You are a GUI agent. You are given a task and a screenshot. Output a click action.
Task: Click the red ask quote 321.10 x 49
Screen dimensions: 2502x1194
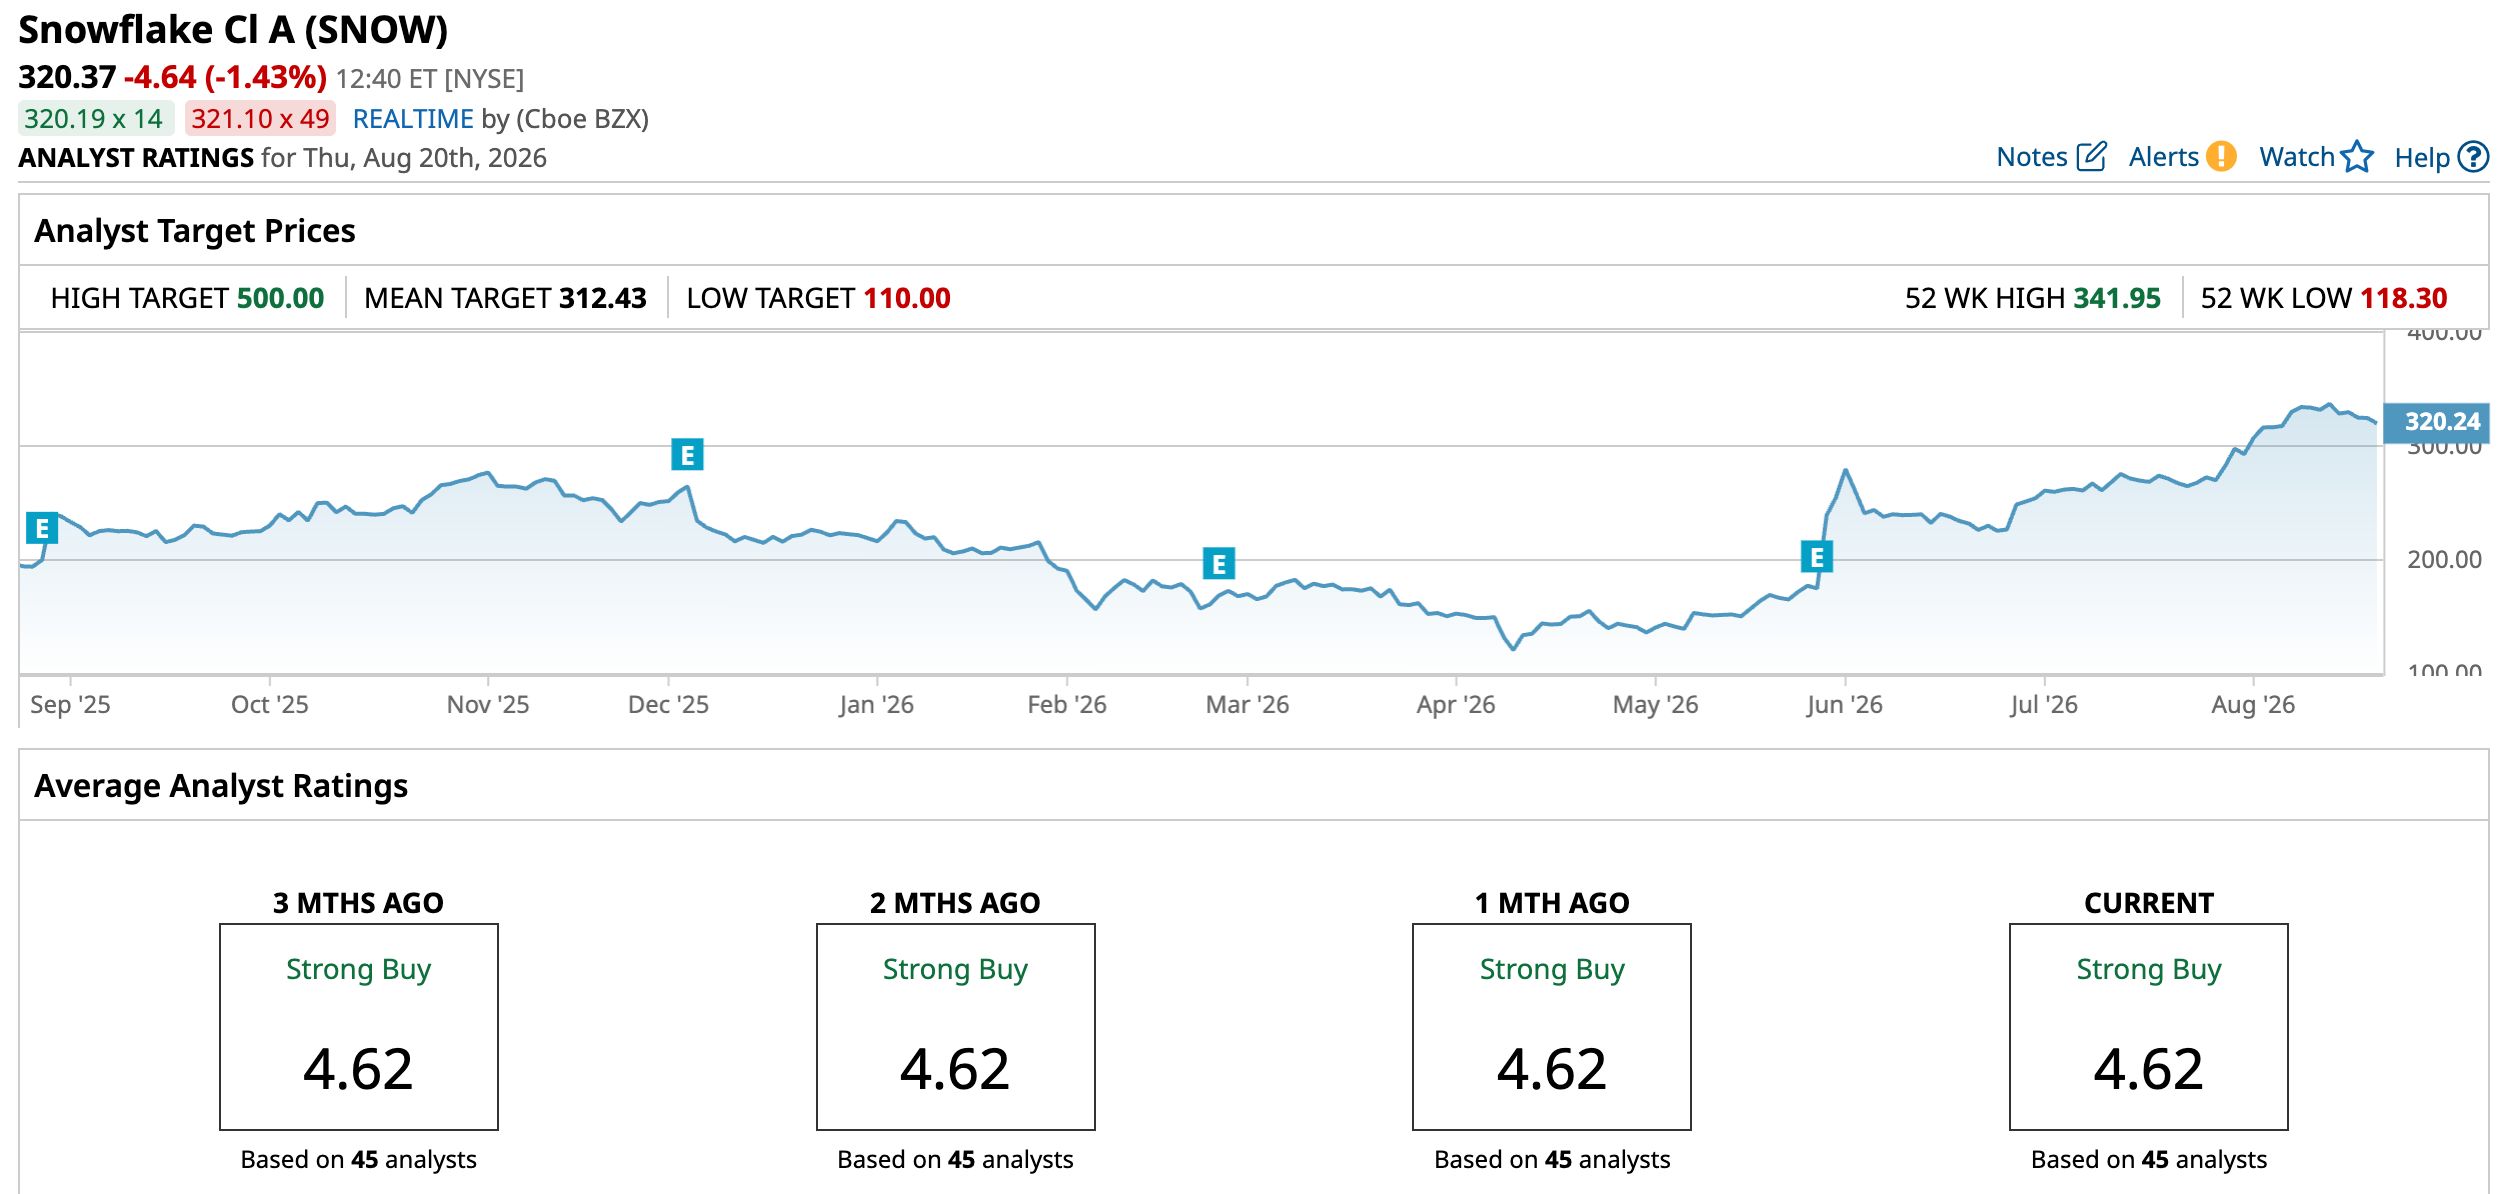[x=260, y=119]
